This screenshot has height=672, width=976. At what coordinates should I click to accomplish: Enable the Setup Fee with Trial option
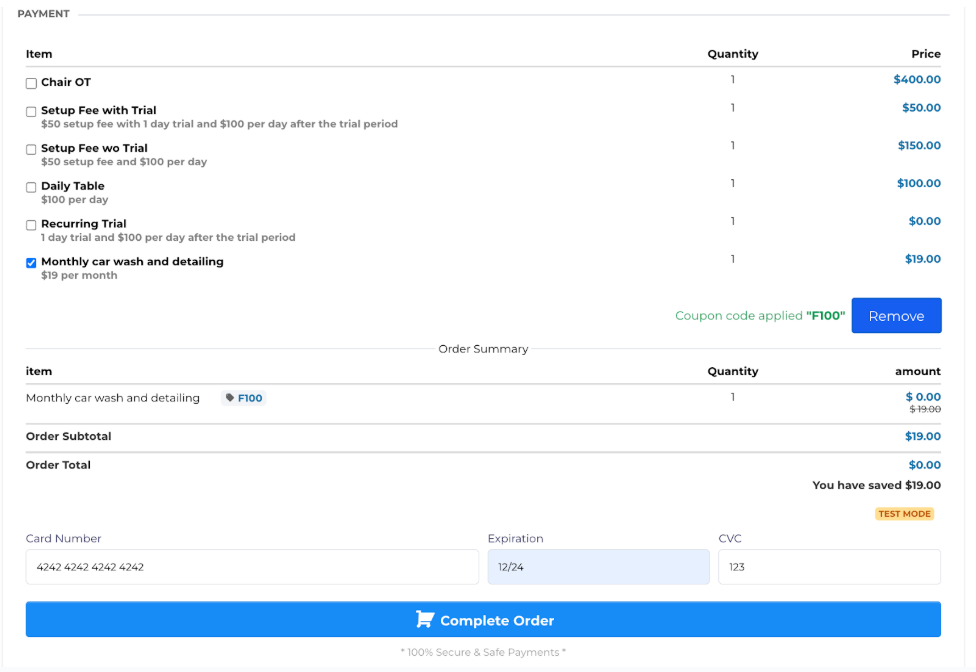tap(31, 112)
